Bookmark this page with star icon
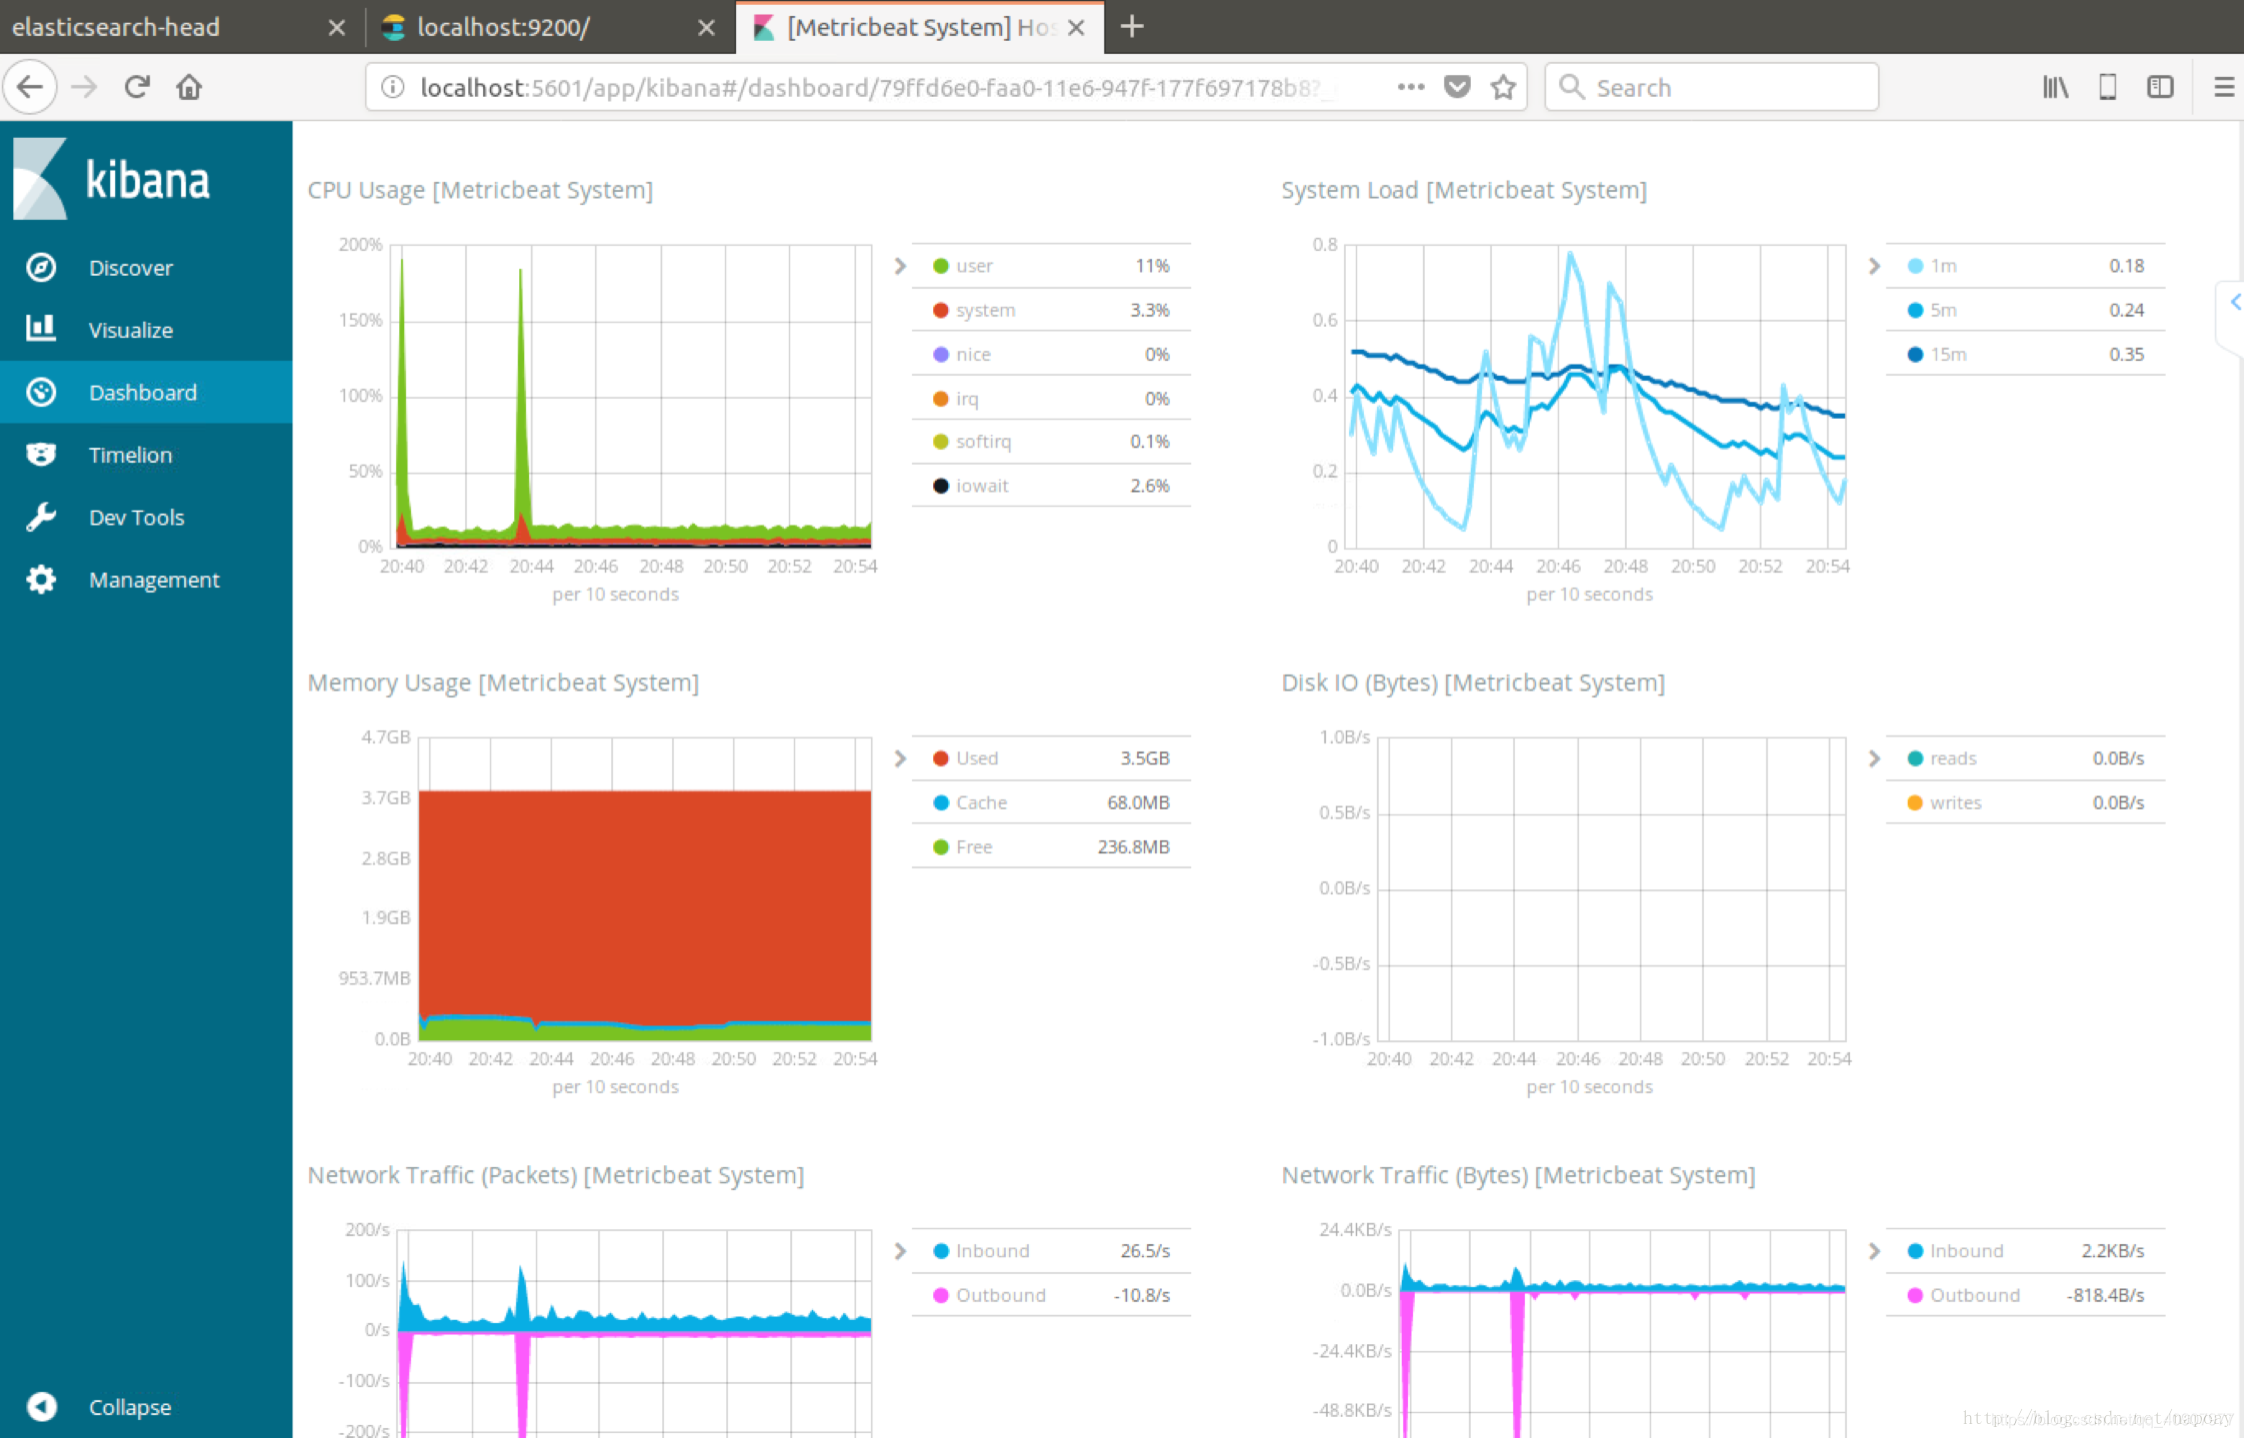Viewport: 2244px width, 1438px height. [1503, 87]
